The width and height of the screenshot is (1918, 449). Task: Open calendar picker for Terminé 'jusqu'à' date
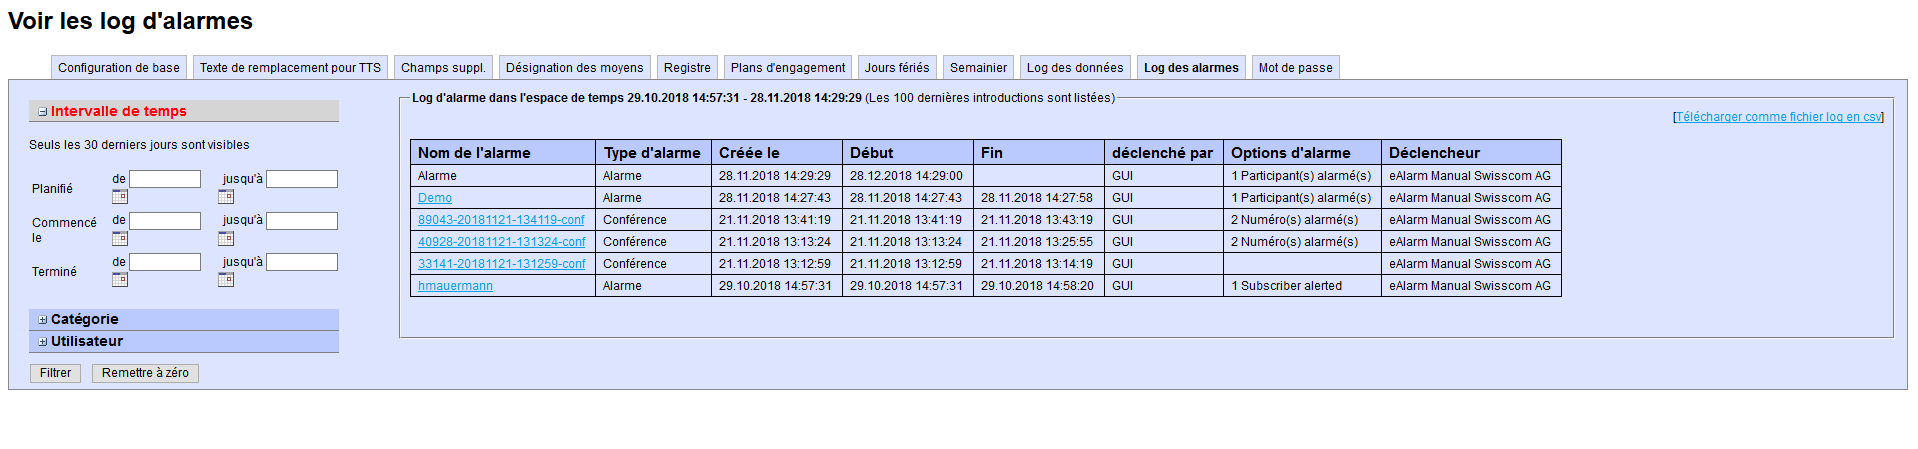click(x=226, y=280)
